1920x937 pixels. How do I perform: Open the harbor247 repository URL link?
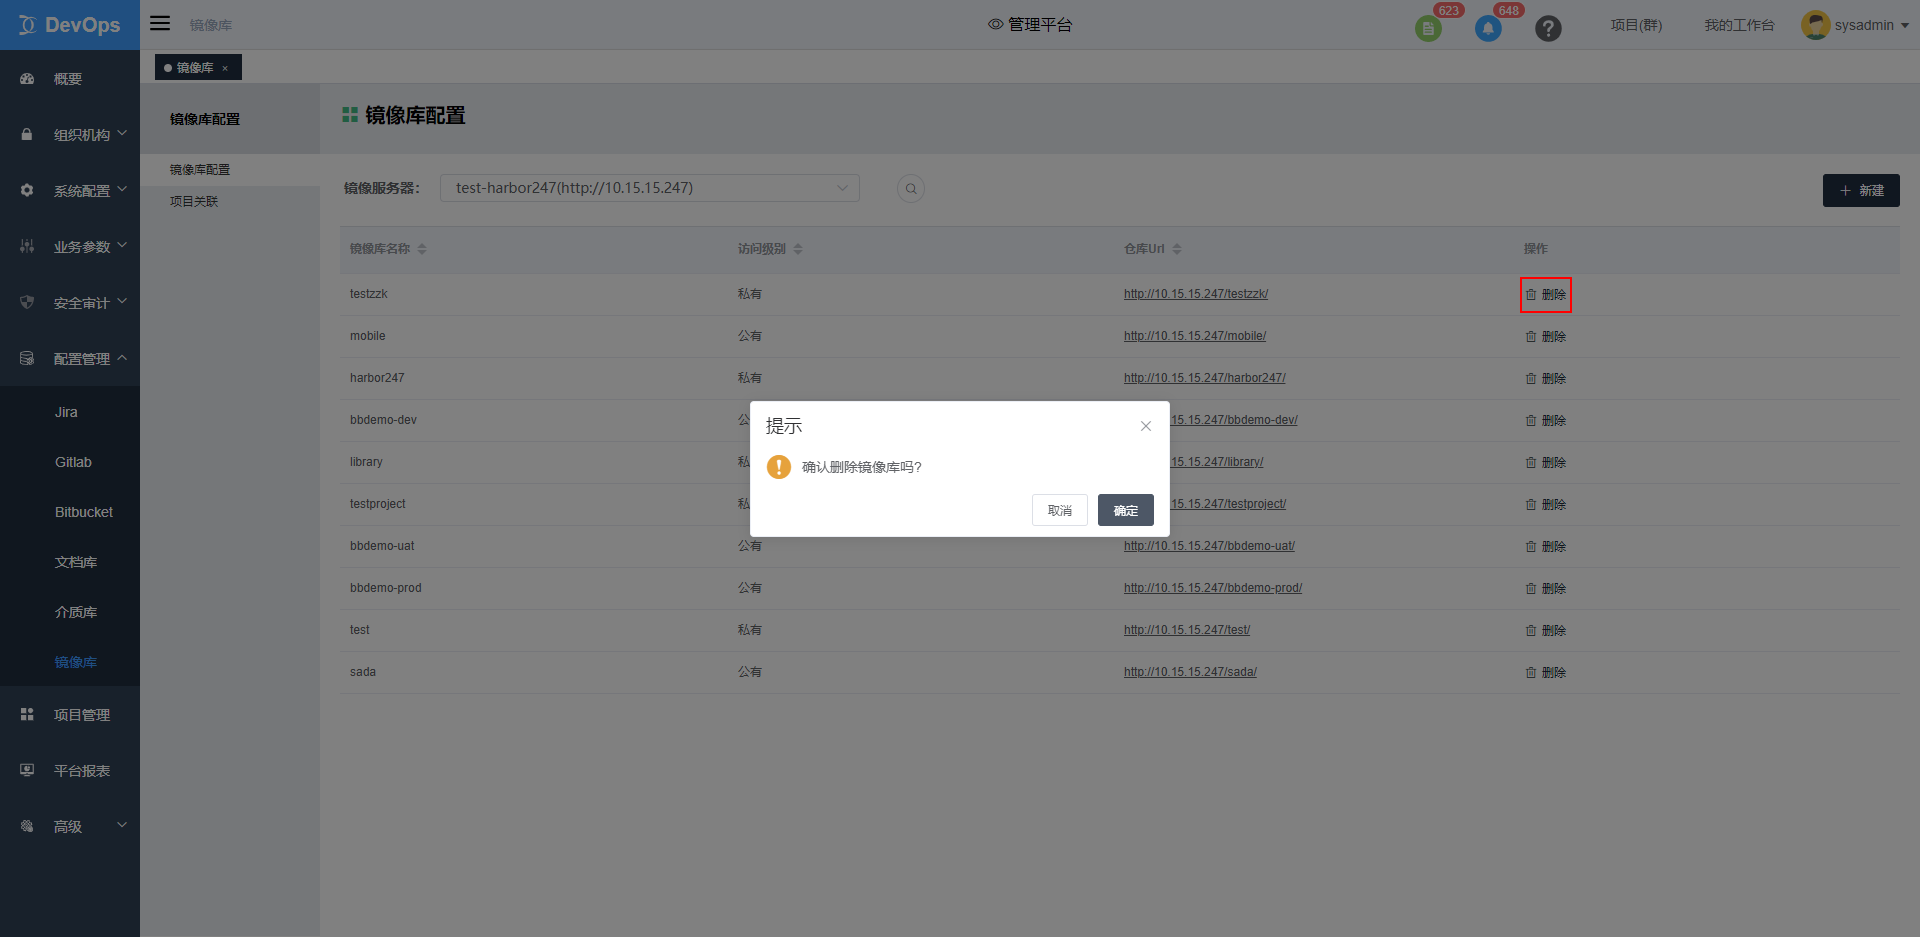1205,378
